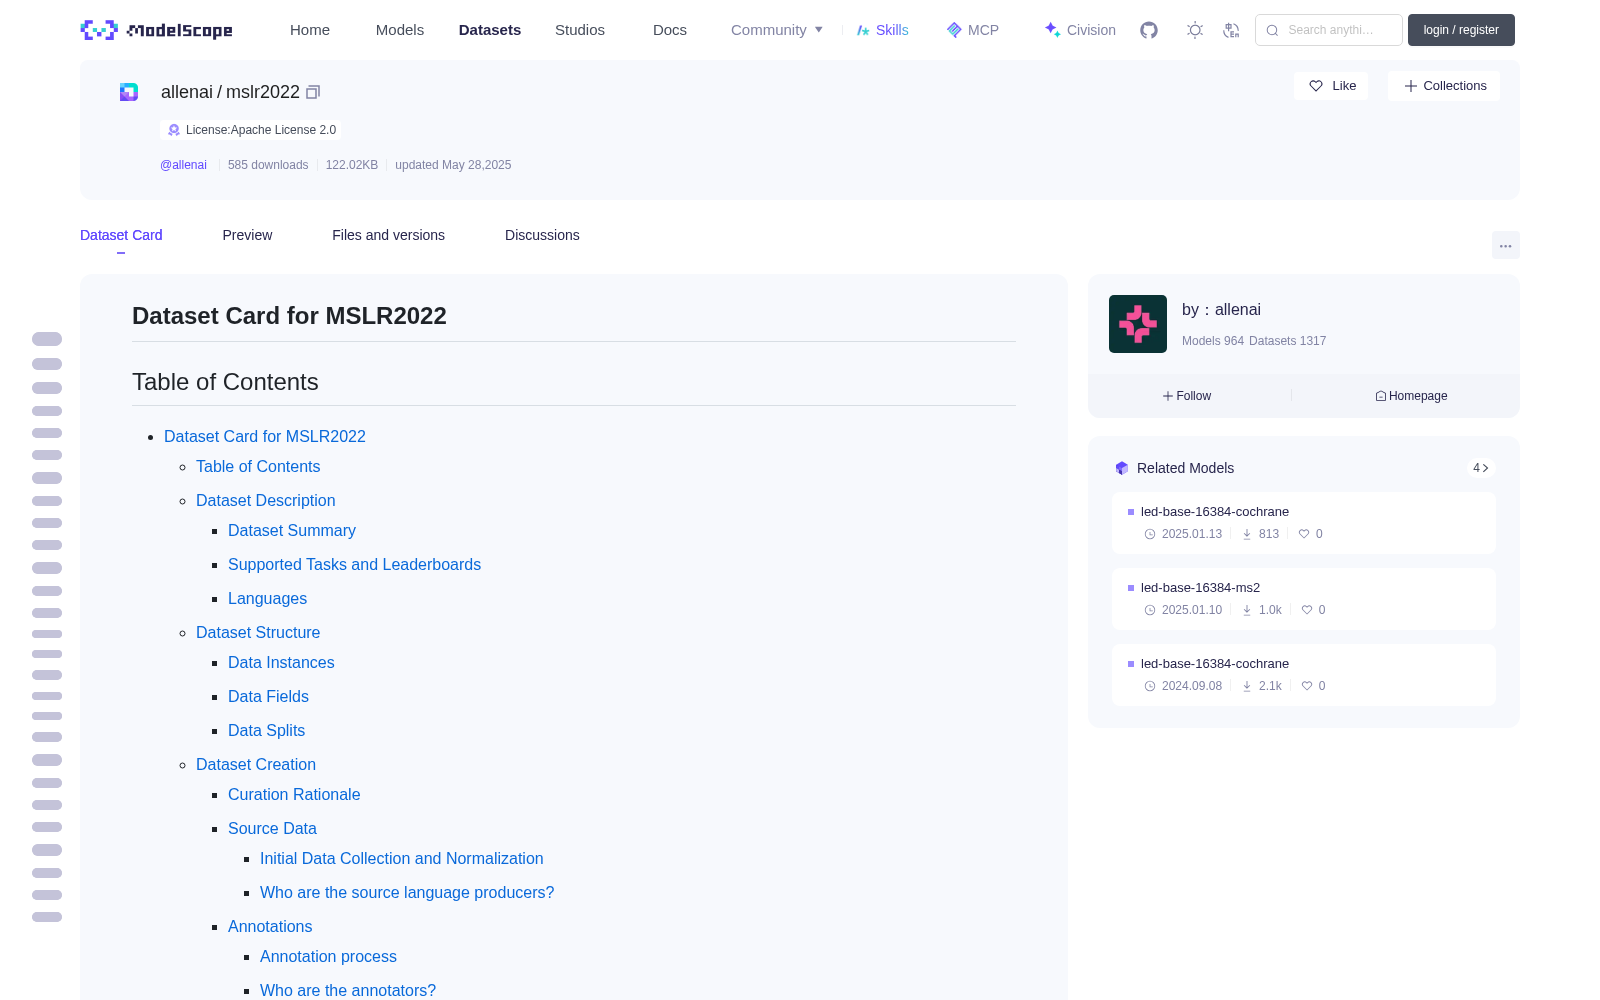
Task: Copy the dataset name allenai/mslr2022
Action: (313, 92)
